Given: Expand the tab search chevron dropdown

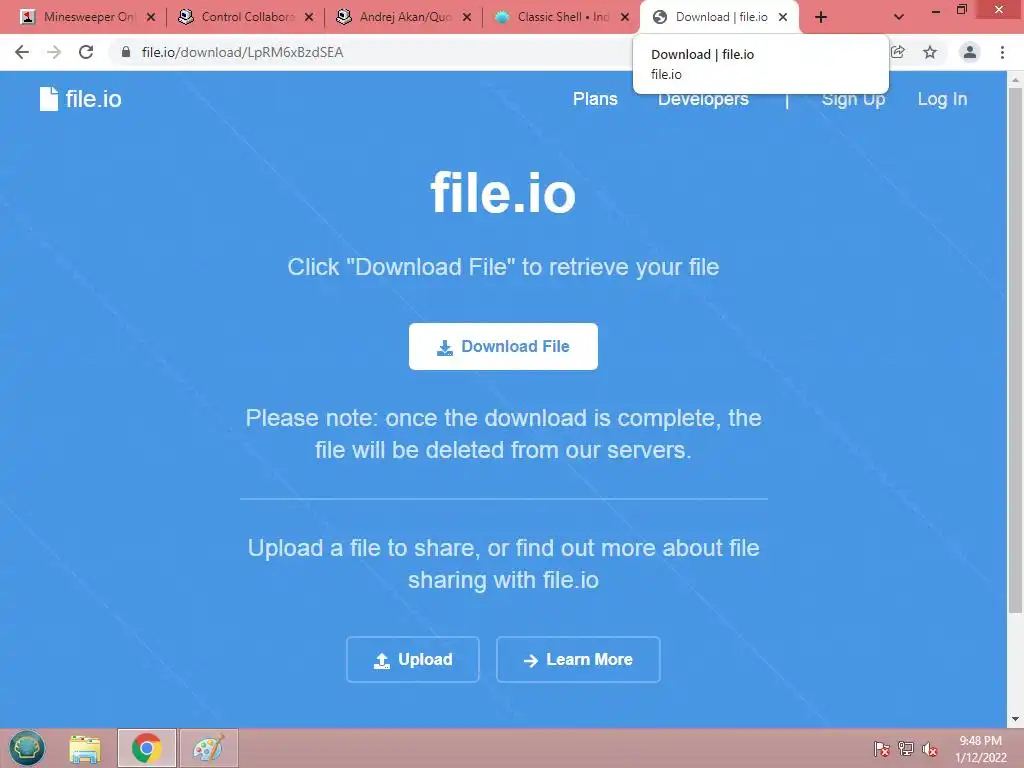Looking at the screenshot, I should point(899,17).
